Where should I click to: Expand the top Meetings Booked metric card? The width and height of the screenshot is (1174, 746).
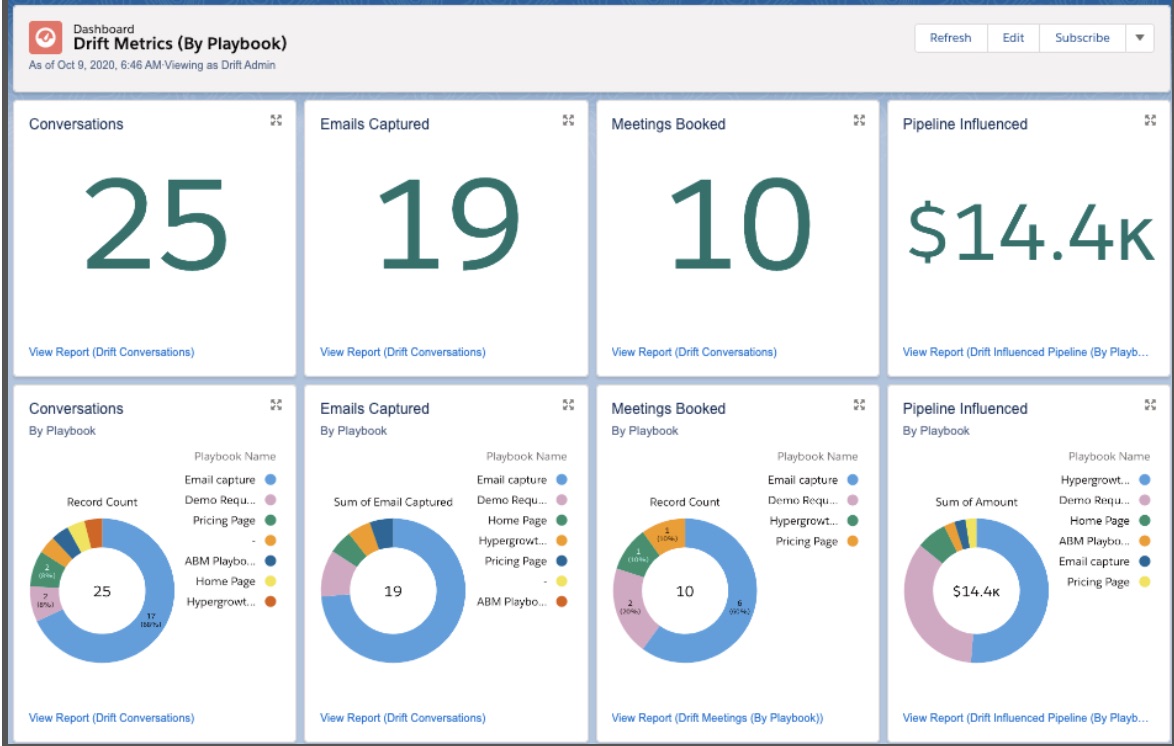859,121
